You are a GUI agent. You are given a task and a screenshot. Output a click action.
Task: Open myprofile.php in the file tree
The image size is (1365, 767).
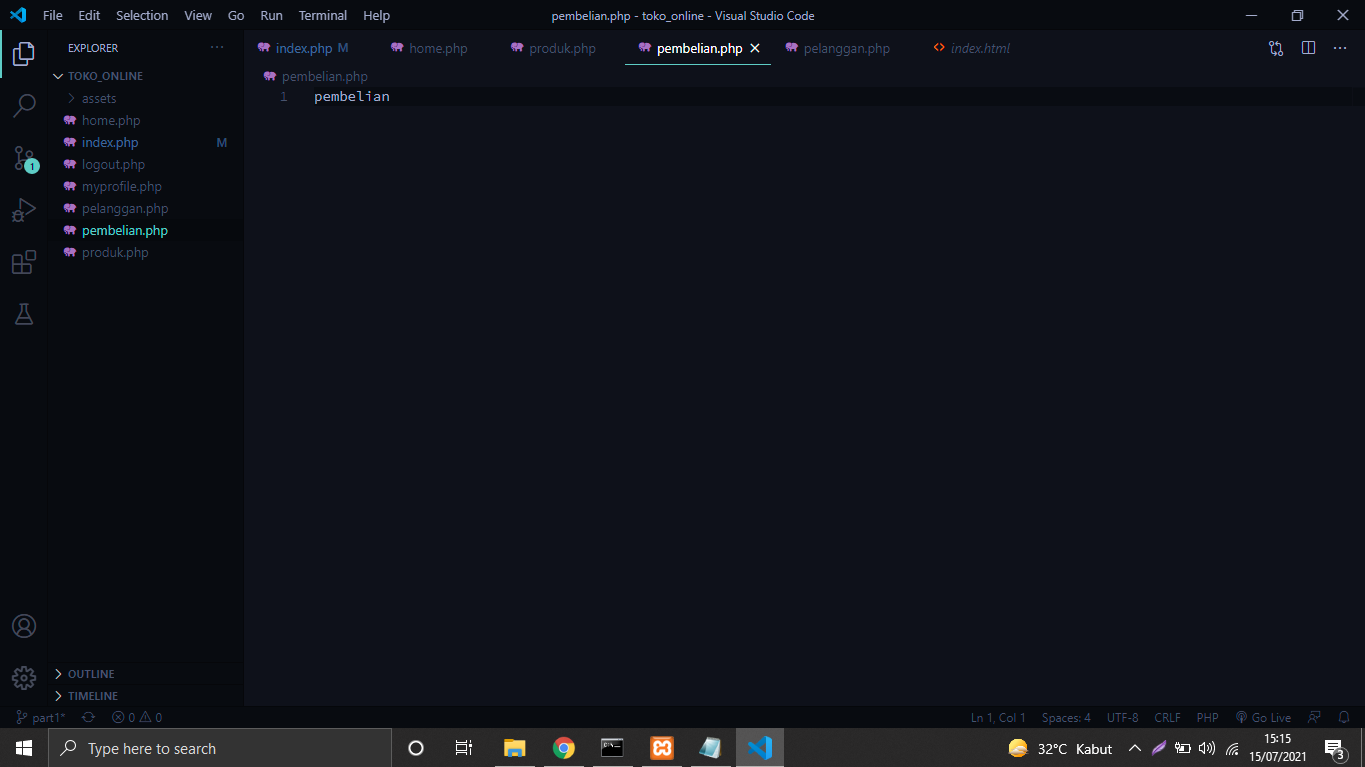click(145, 186)
